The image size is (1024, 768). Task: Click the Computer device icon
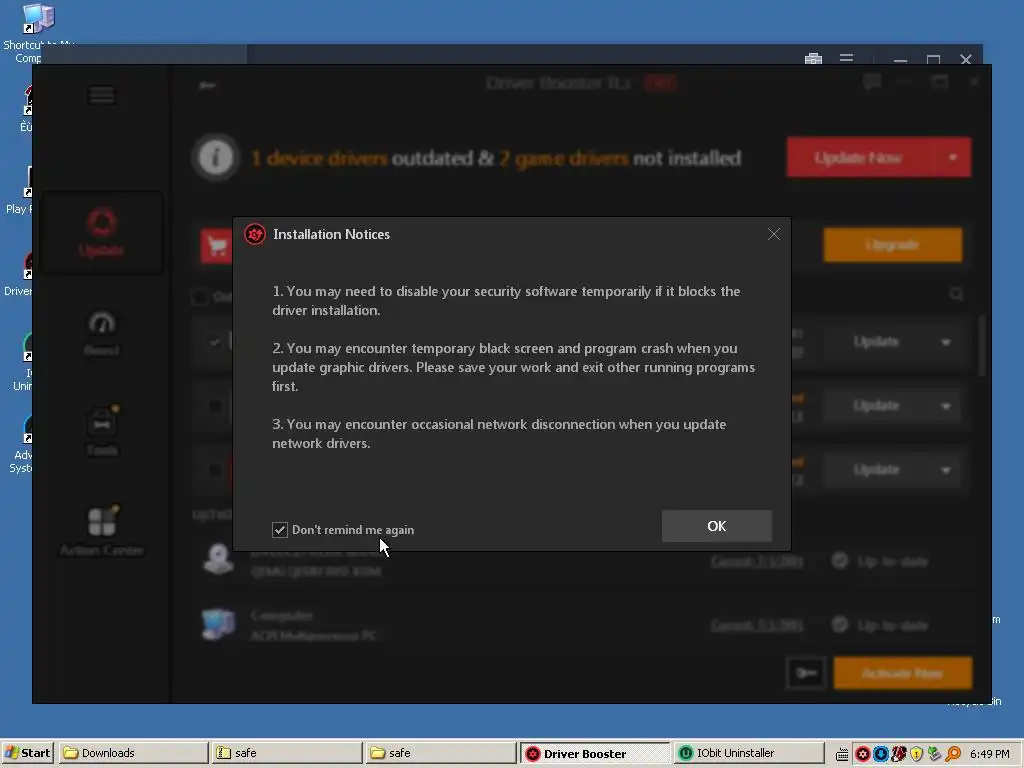point(218,624)
